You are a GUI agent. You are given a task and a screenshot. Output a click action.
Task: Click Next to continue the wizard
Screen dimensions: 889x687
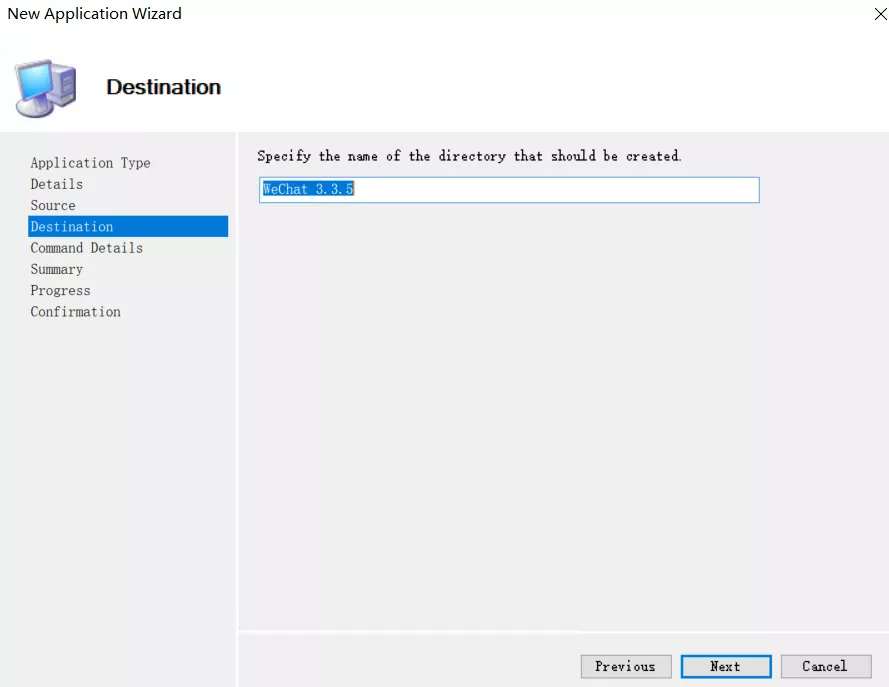click(x=725, y=666)
